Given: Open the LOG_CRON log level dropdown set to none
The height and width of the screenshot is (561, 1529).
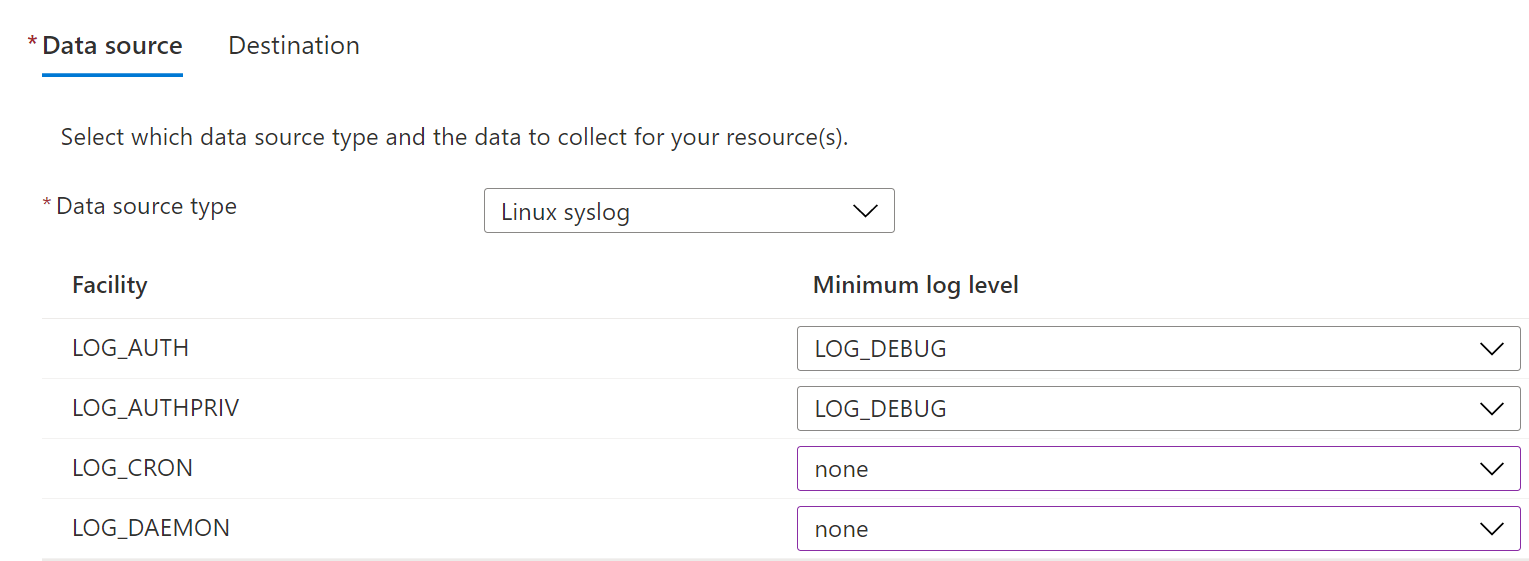Looking at the screenshot, I should point(1157,469).
